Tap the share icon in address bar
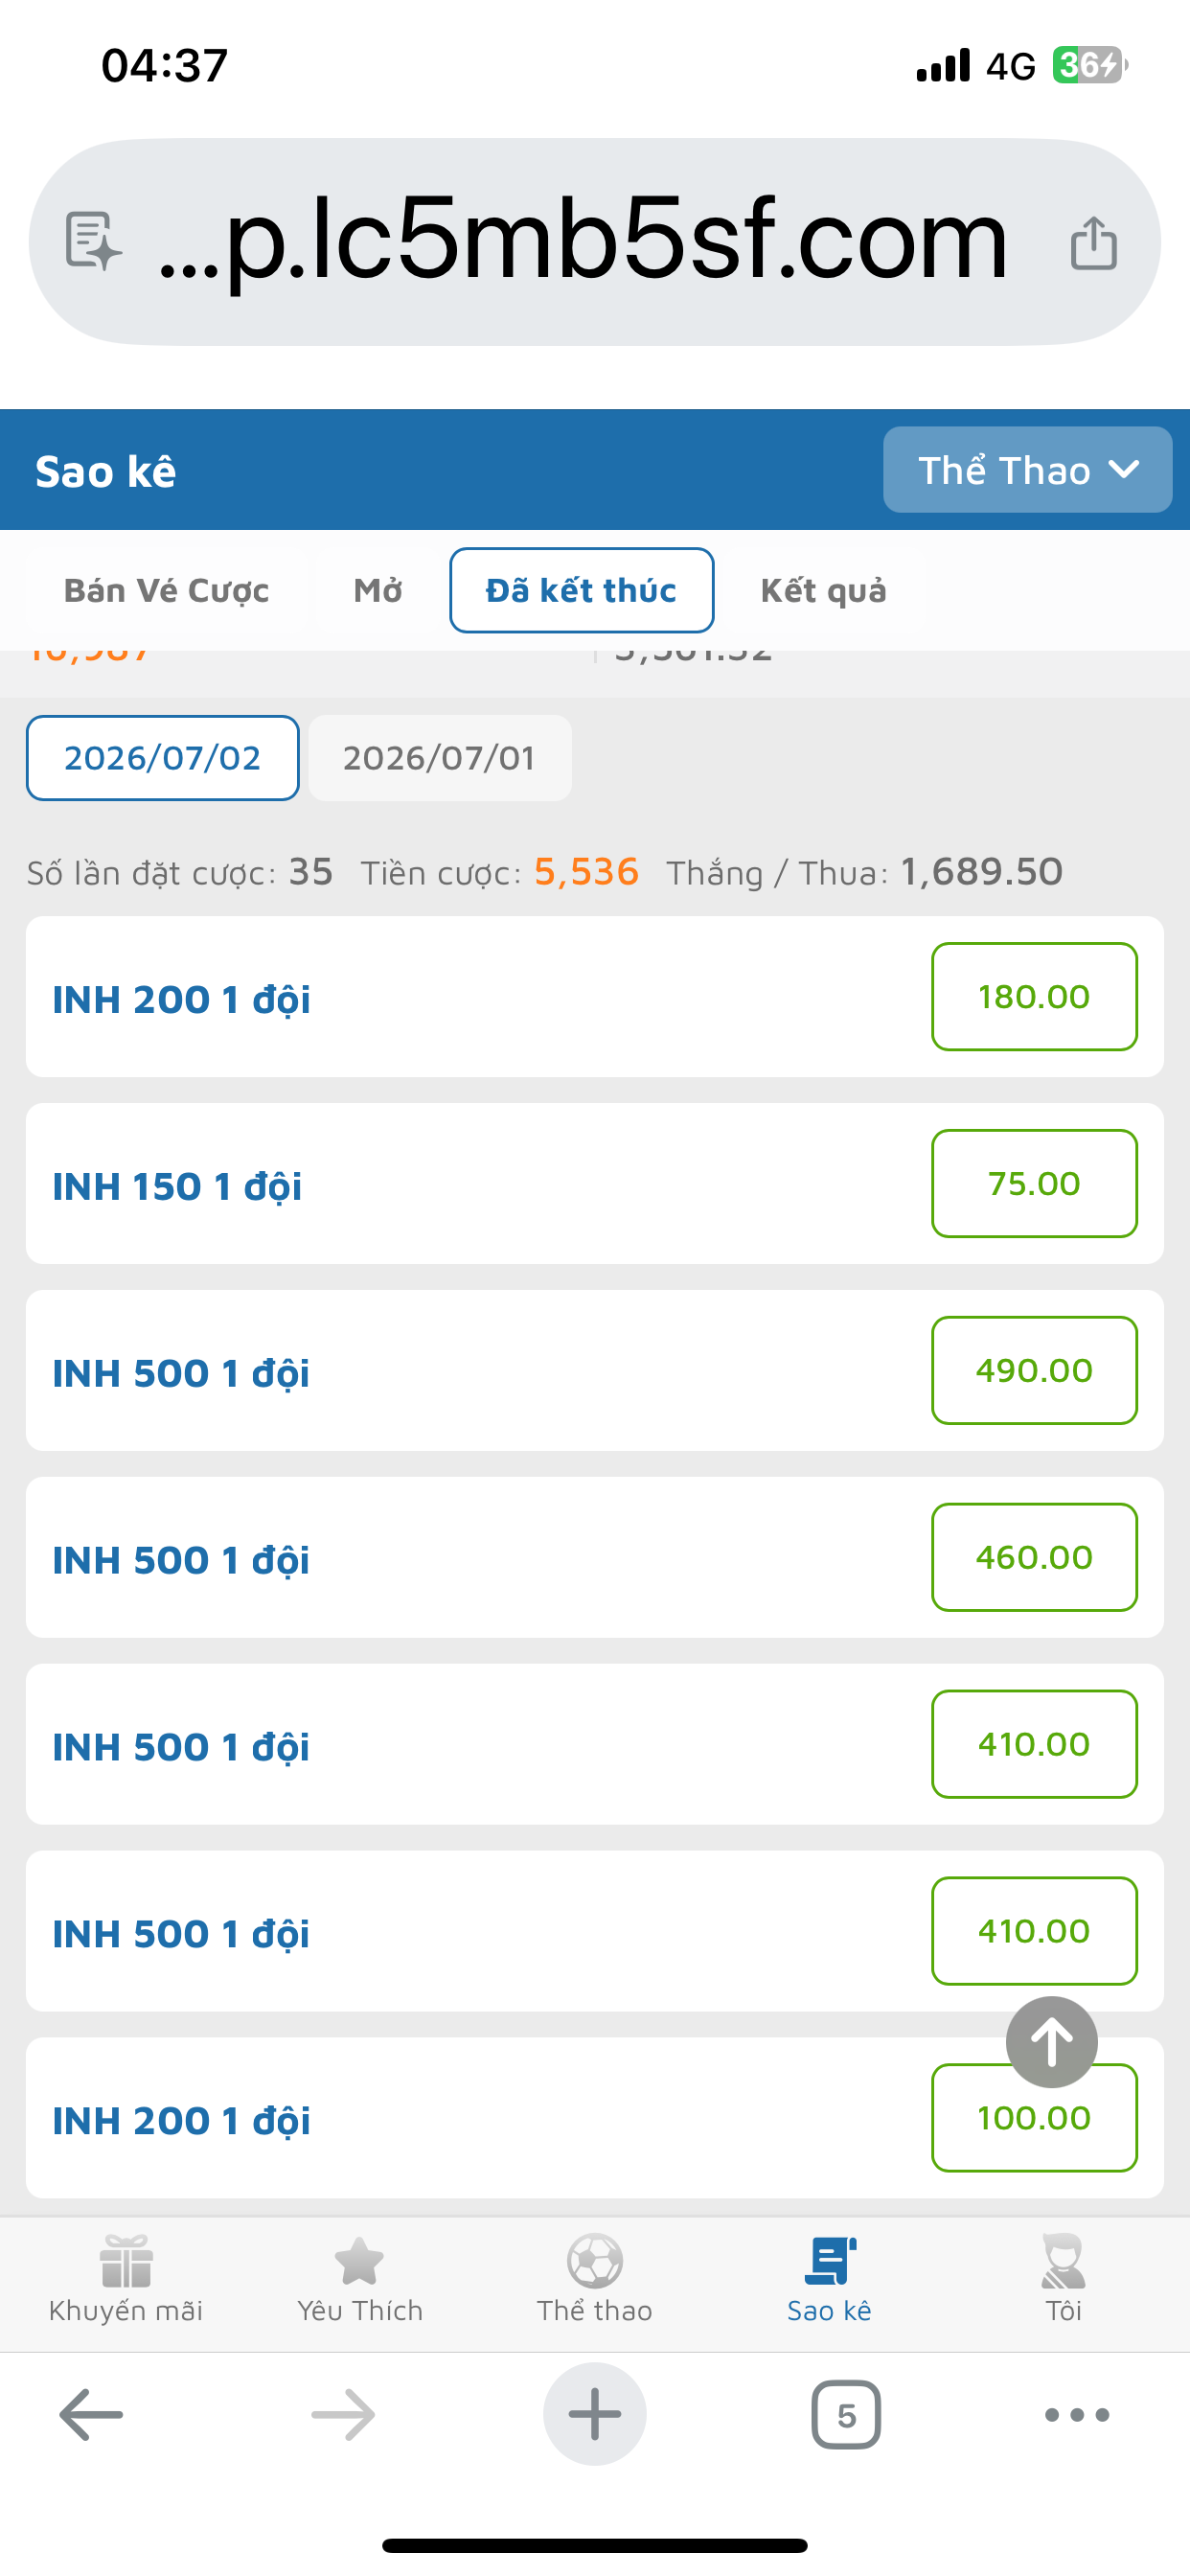The image size is (1190, 2576). point(1093,243)
